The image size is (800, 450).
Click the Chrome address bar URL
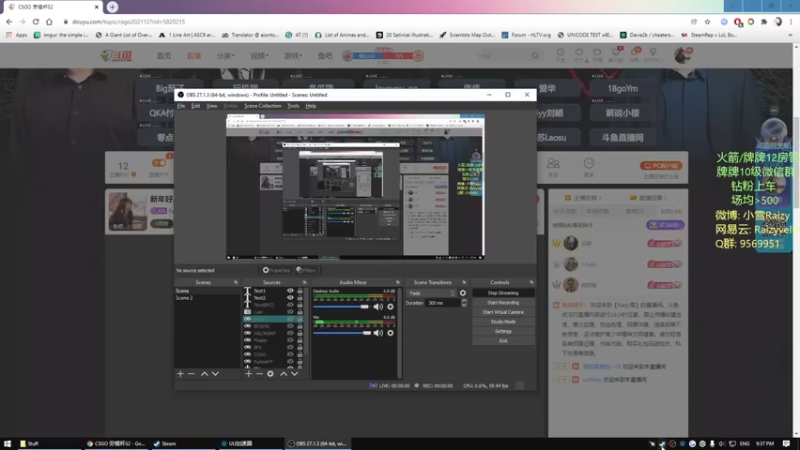point(129,22)
